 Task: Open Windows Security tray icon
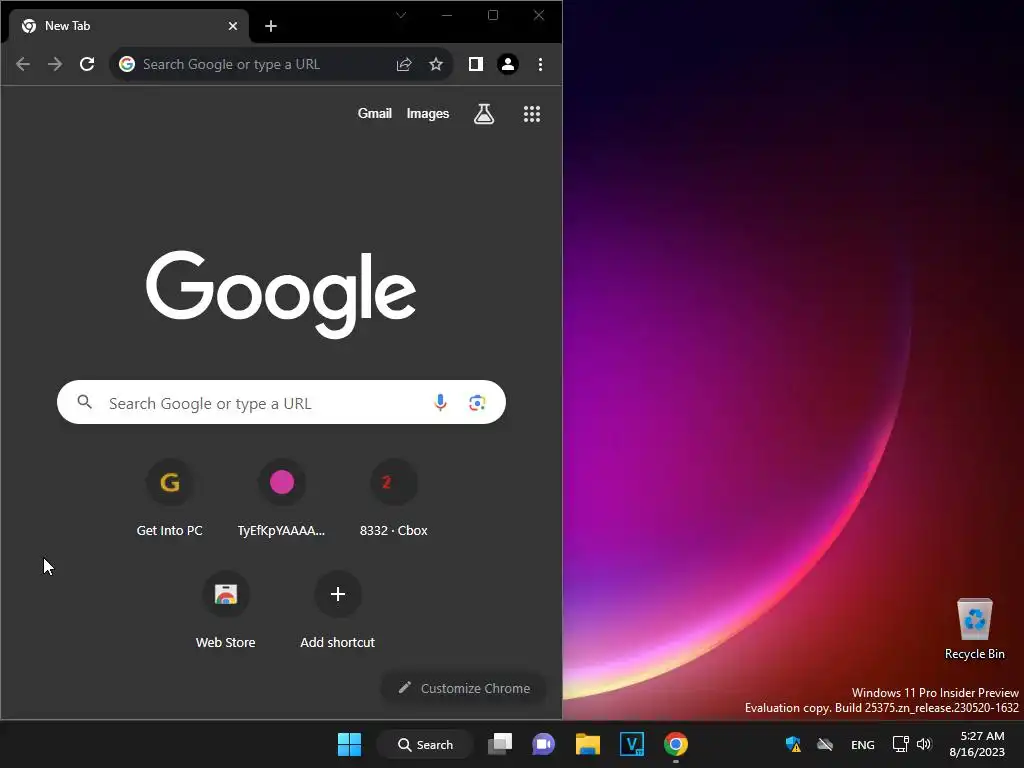tap(793, 744)
